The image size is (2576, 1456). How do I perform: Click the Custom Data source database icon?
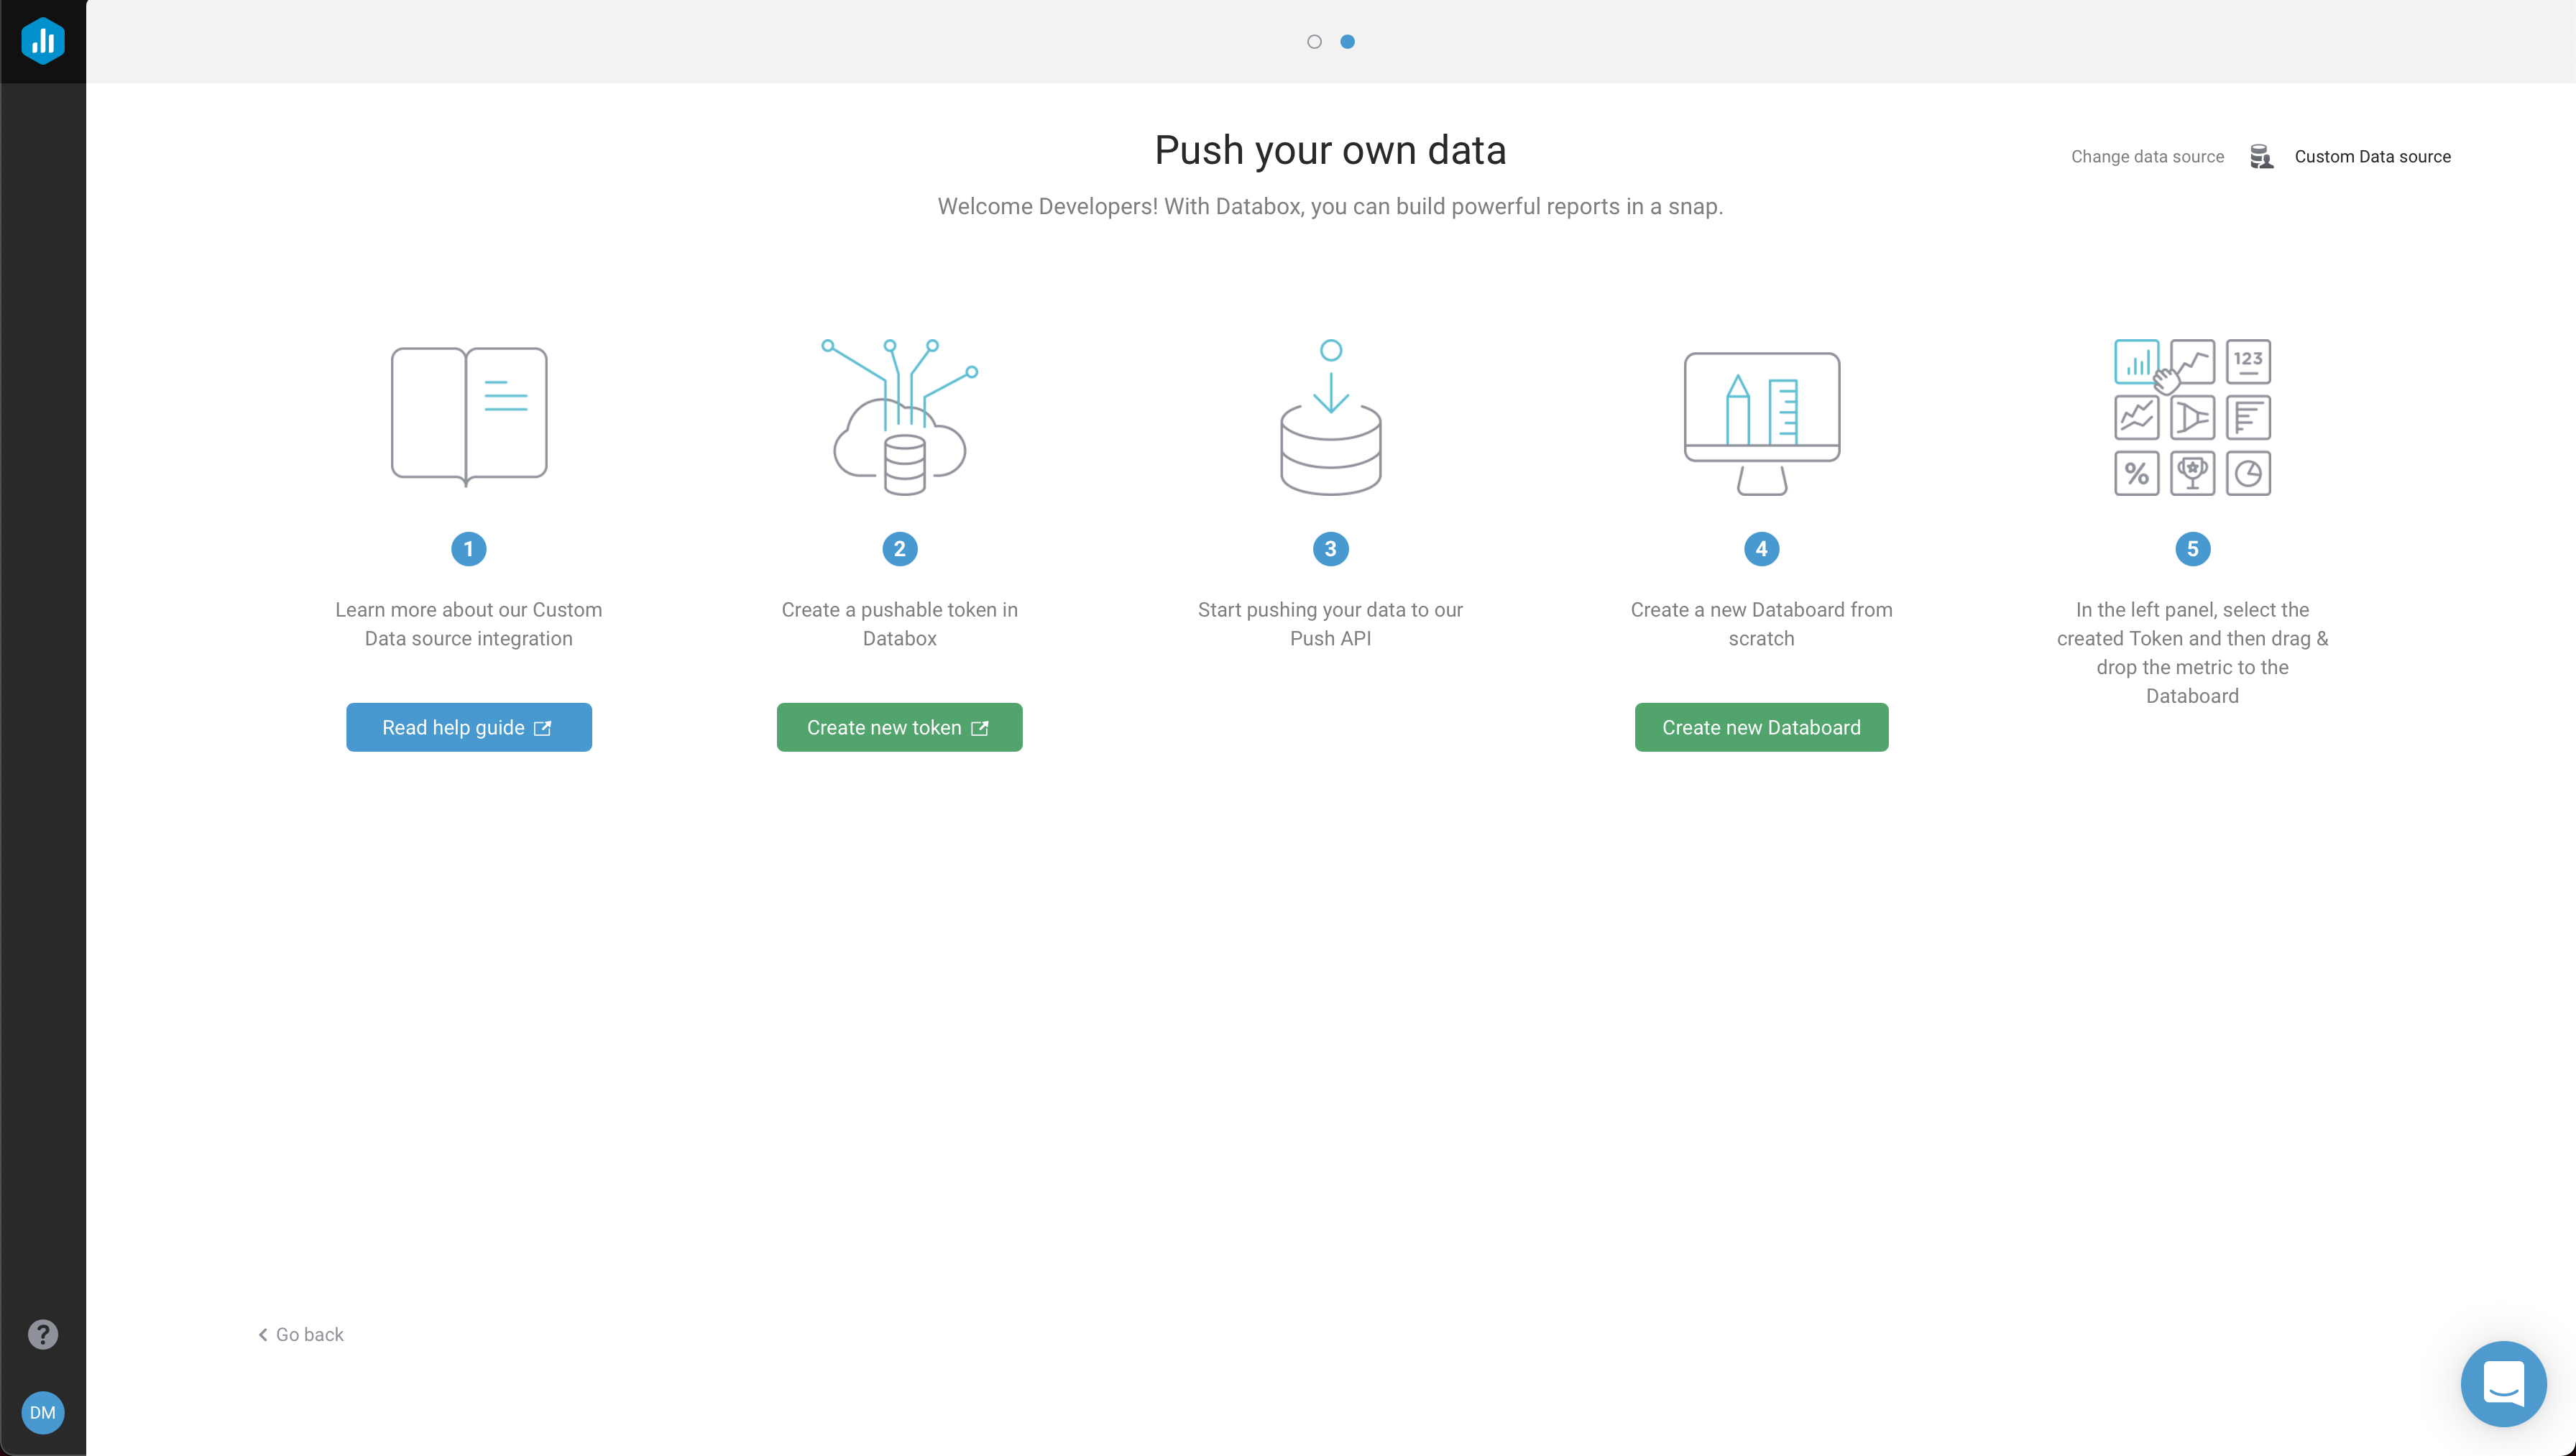point(2261,157)
